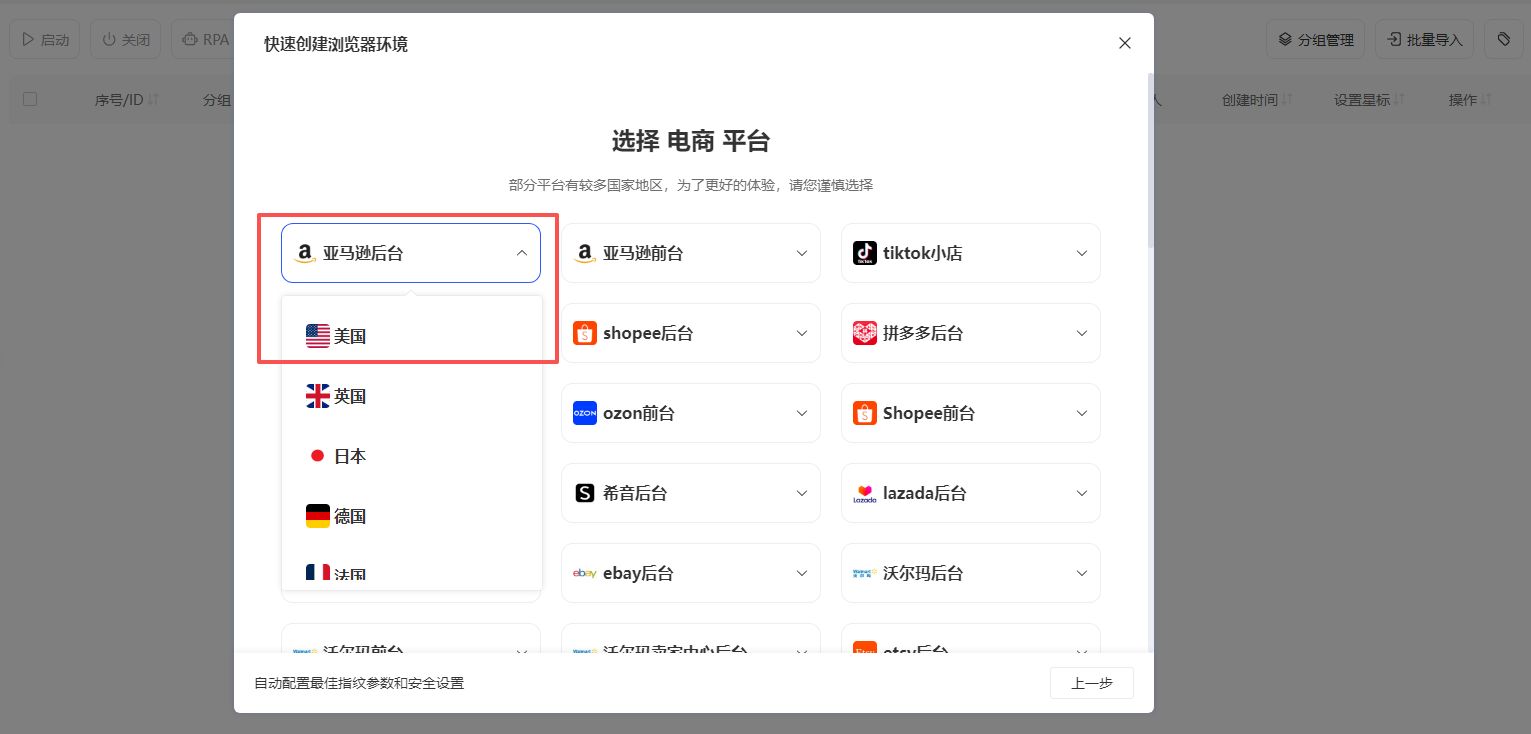Viewport: 1531px width, 734px height.
Task: Click the Amazon icon on 亚马逊前台 card
Action: pyautogui.click(x=585, y=253)
